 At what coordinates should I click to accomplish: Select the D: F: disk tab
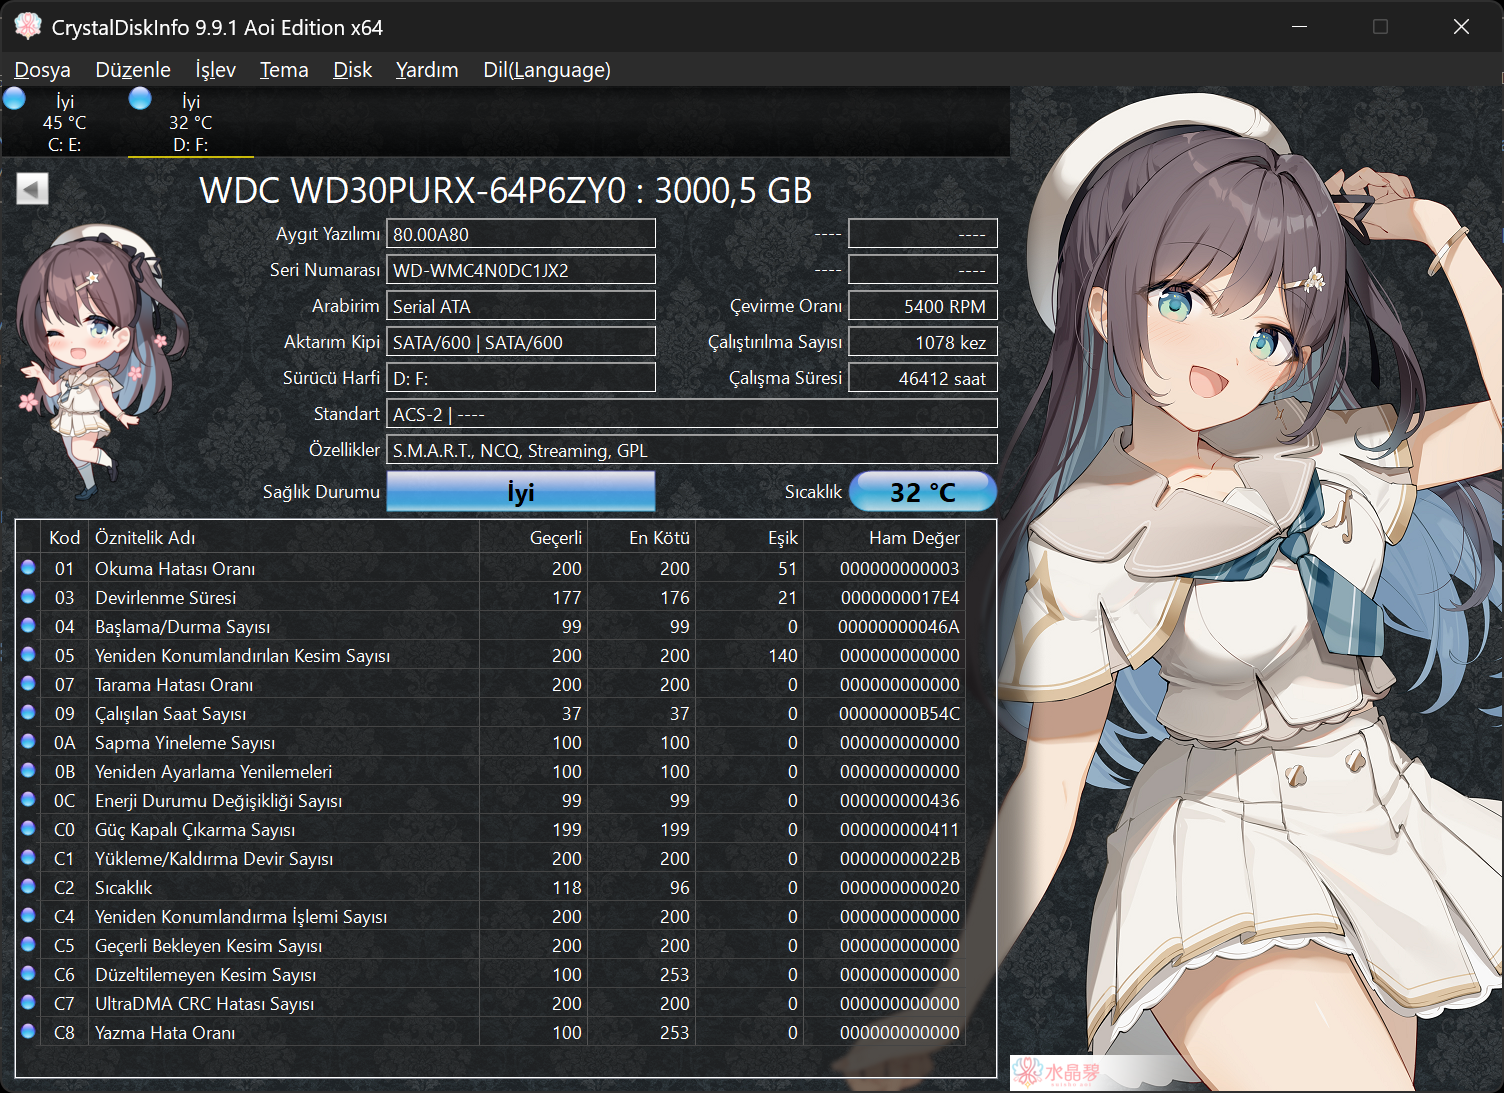tap(190, 122)
